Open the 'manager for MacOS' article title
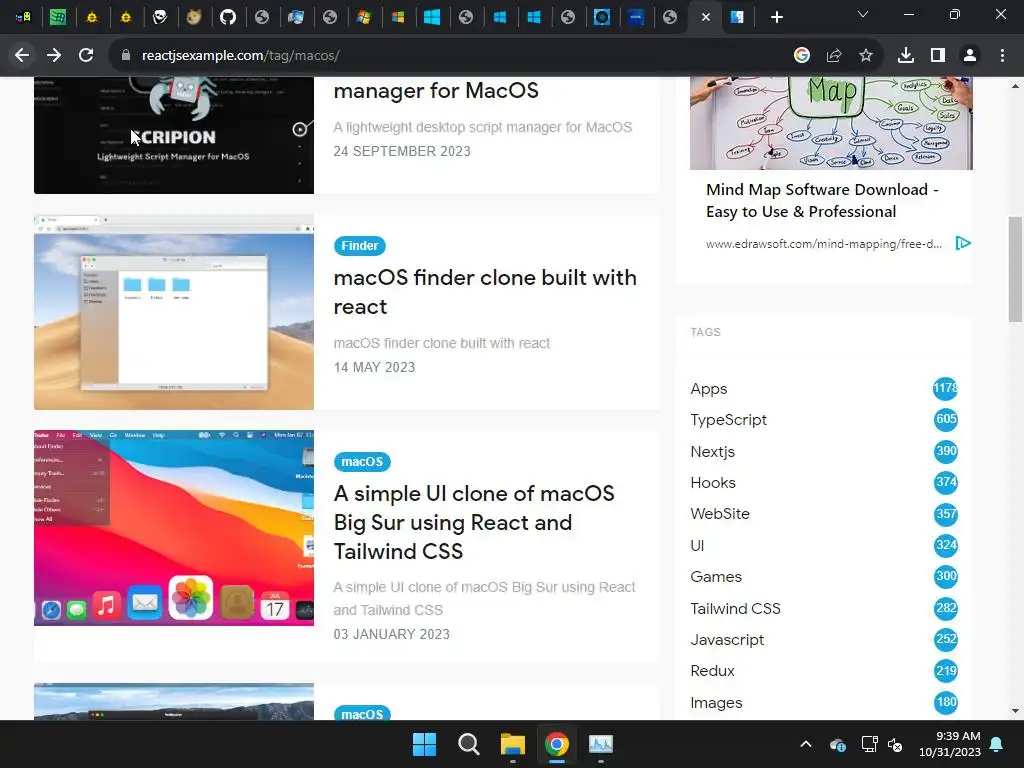Screen dimensions: 1024x768 (x=436, y=90)
